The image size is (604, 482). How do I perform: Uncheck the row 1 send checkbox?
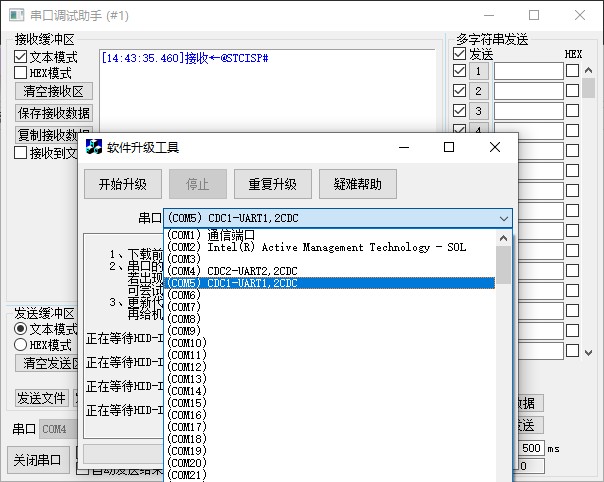pos(460,71)
